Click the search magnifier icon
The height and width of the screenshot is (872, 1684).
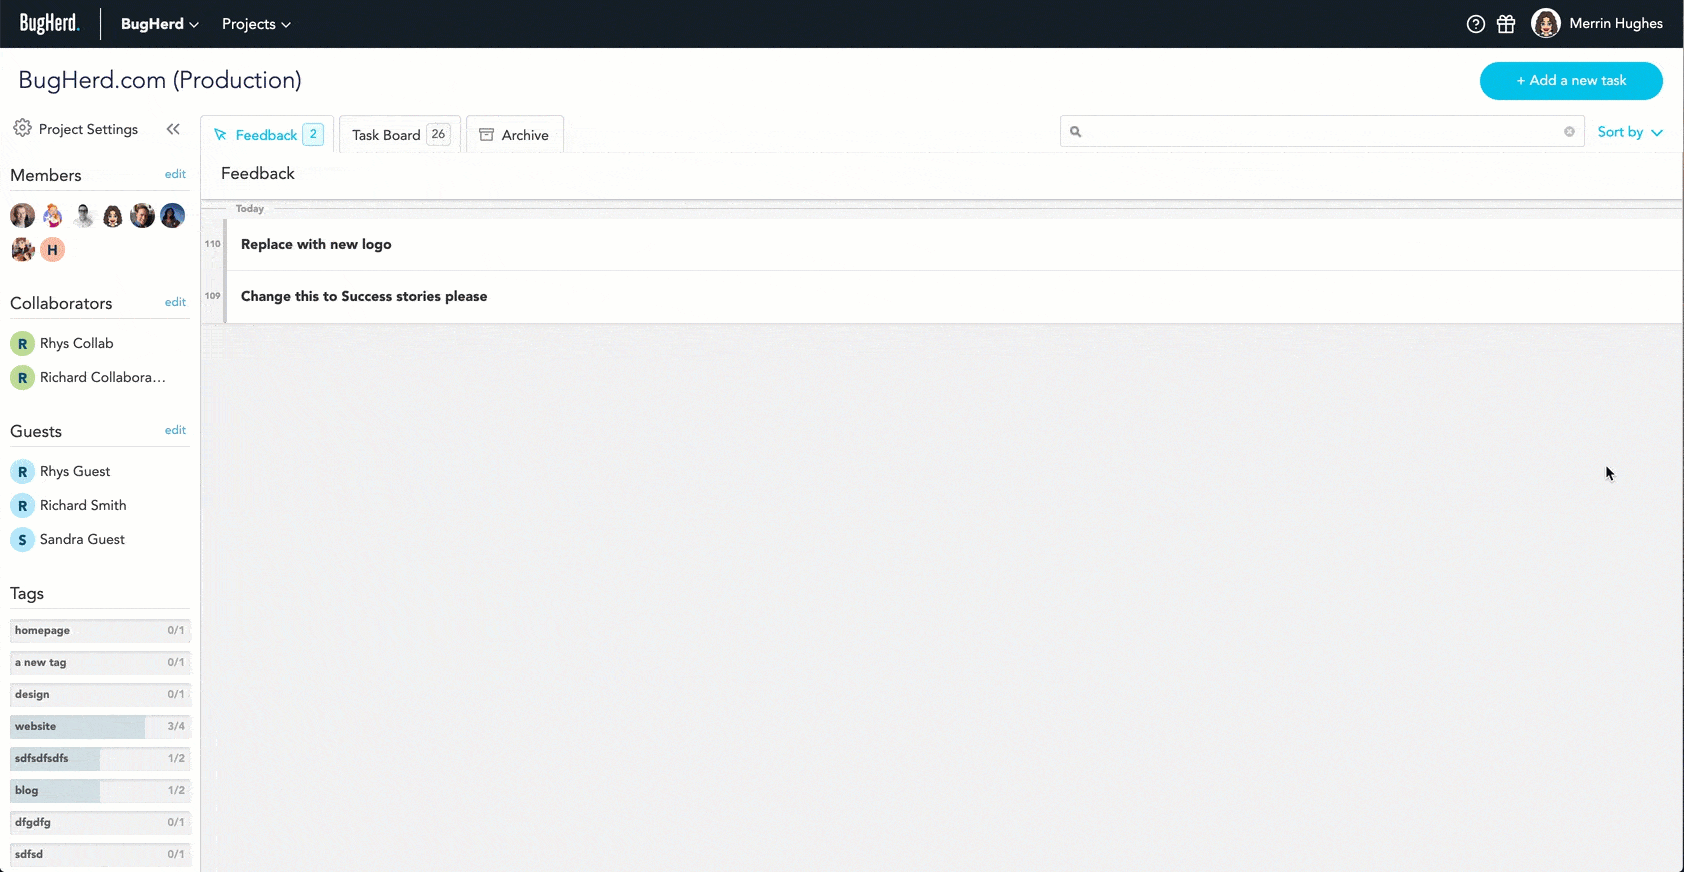(1076, 132)
